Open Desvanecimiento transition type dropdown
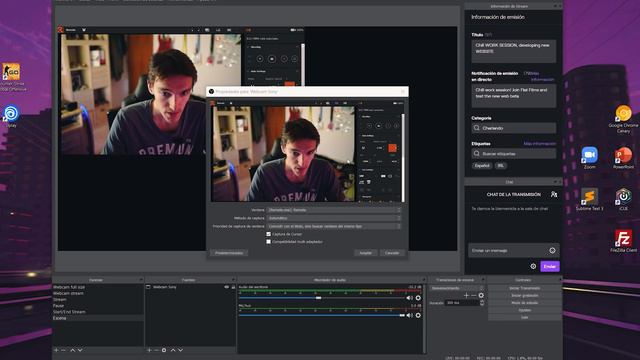This screenshot has width=640, height=360. (457, 288)
